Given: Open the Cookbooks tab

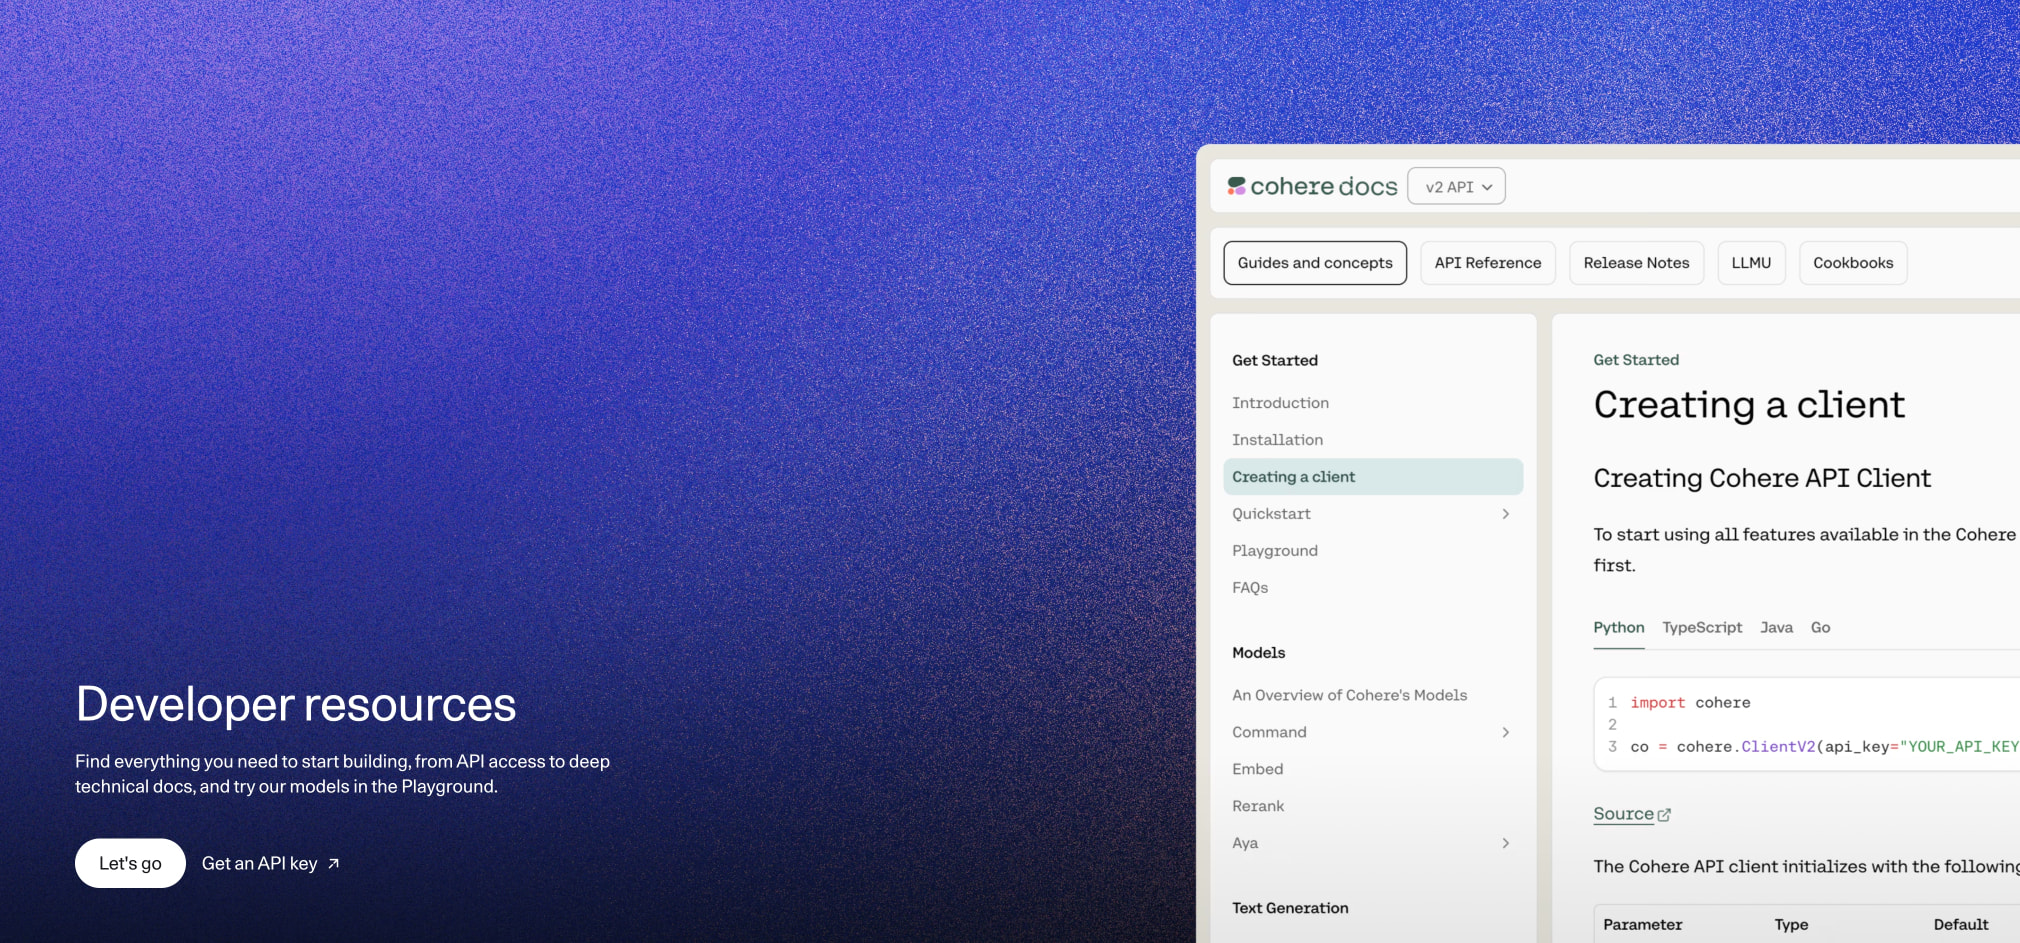Looking at the screenshot, I should pos(1853,263).
